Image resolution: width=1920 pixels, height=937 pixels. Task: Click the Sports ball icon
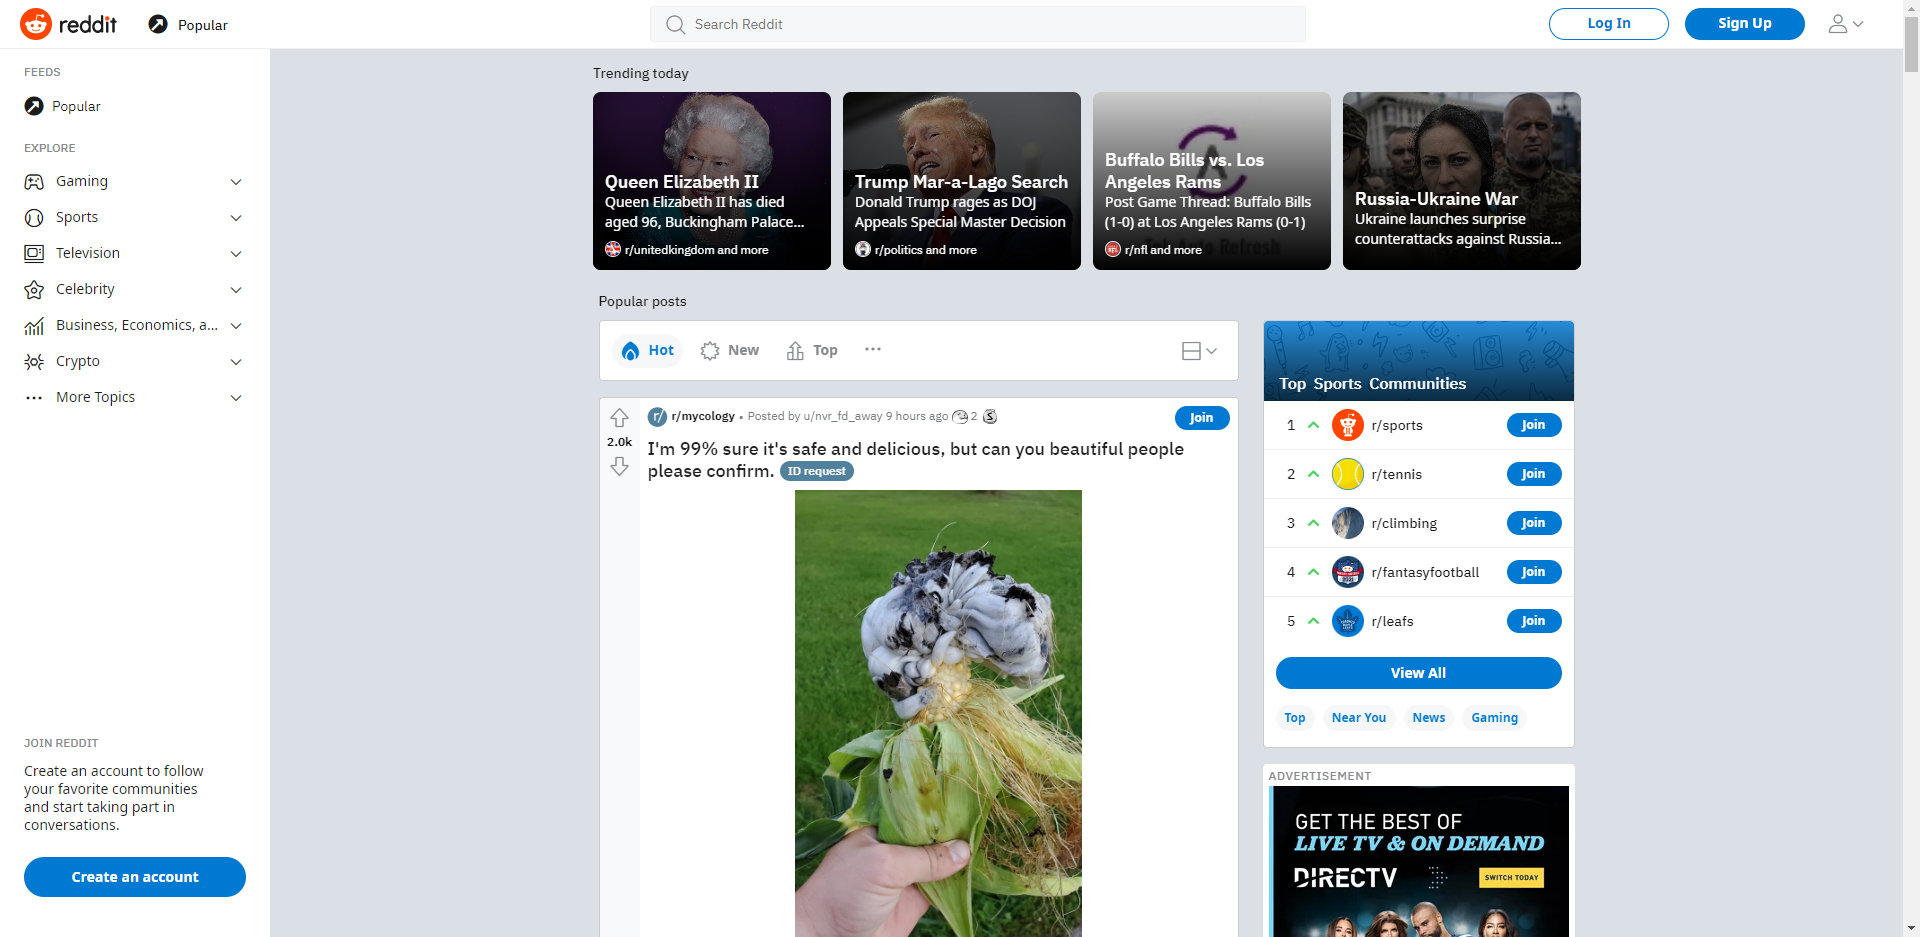point(34,218)
